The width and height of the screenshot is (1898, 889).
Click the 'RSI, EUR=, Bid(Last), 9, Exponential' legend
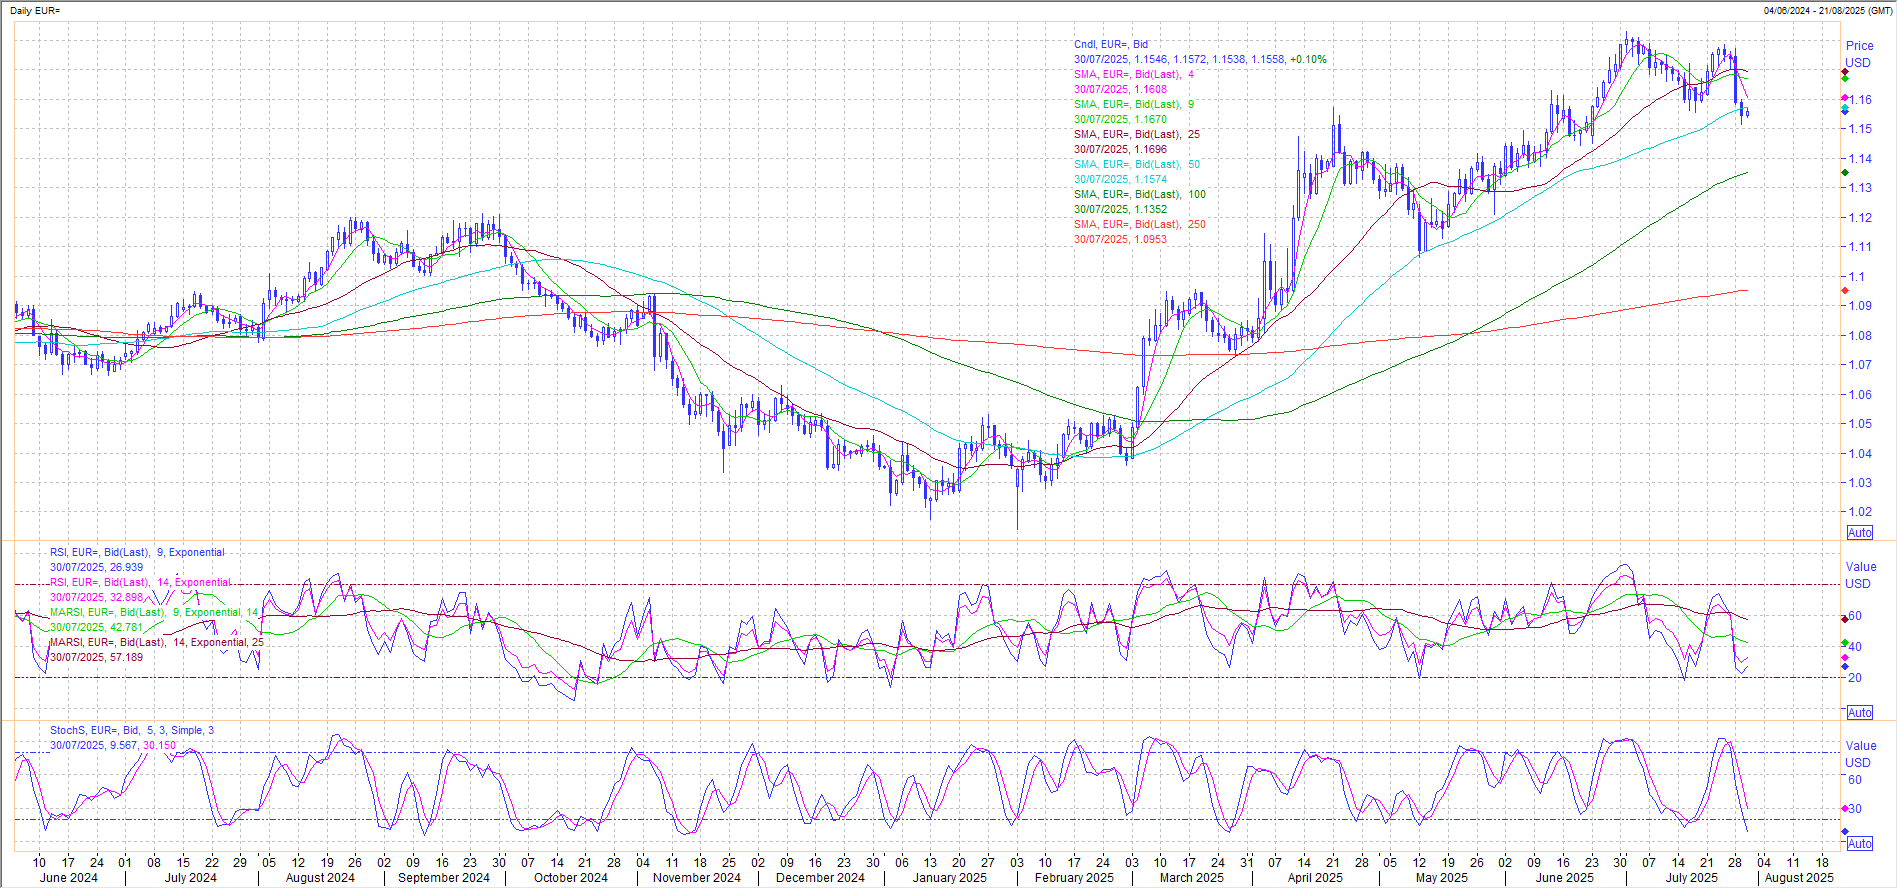(x=137, y=552)
